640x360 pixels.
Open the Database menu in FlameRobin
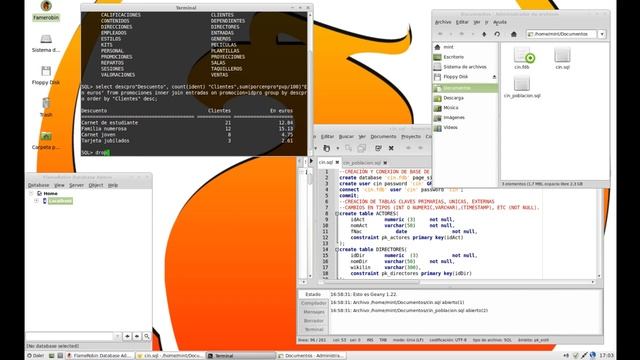coord(38,185)
